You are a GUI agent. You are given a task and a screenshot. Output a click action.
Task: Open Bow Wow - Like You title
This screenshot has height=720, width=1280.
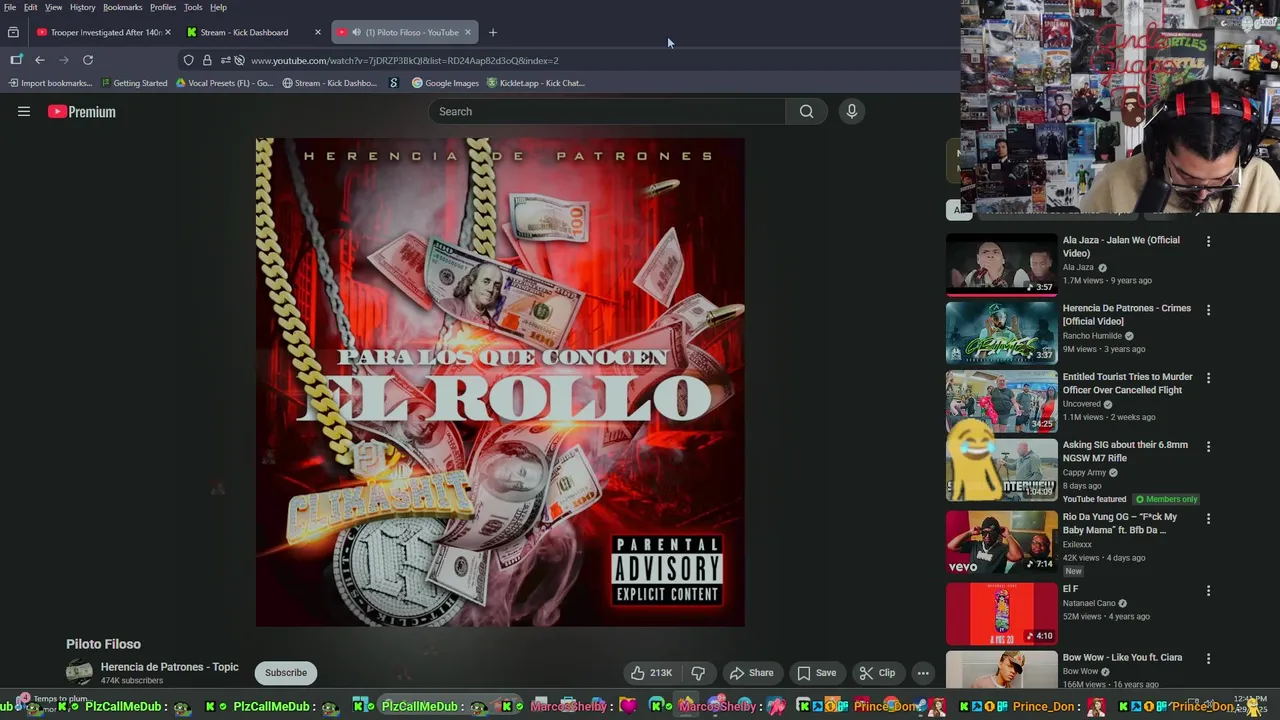click(x=1122, y=658)
